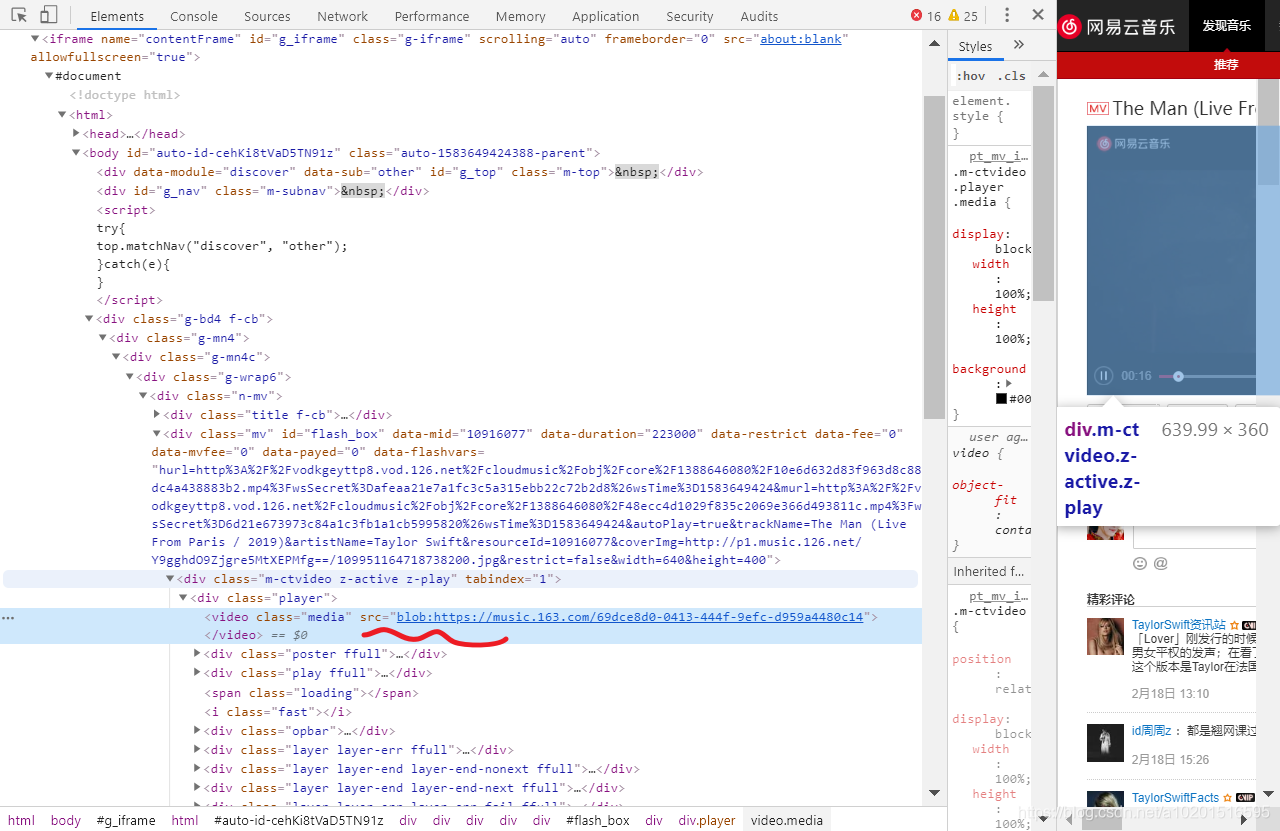
Task: Click the orange star badge beside TaylorSwift资讯站
Action: coord(1234,625)
